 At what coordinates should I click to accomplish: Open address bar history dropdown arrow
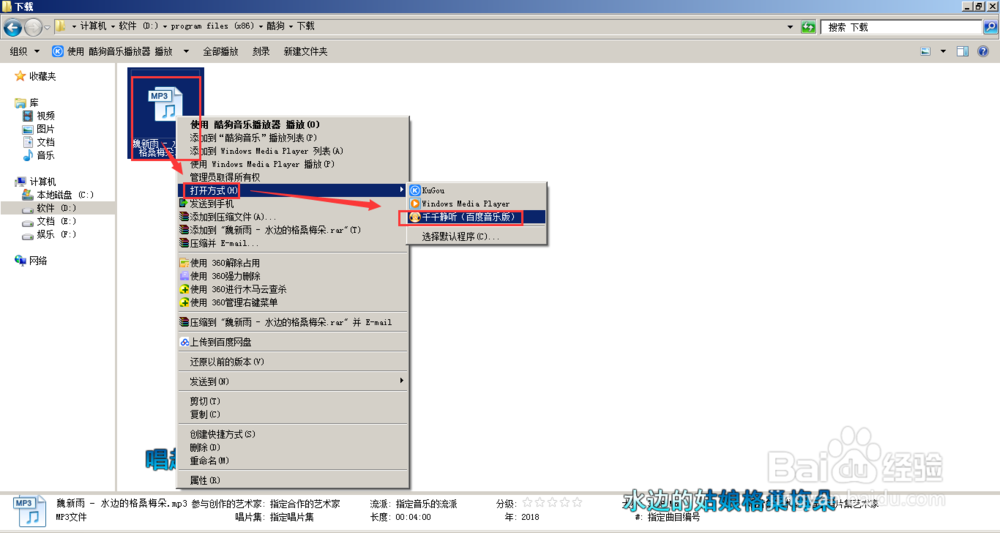[790, 27]
